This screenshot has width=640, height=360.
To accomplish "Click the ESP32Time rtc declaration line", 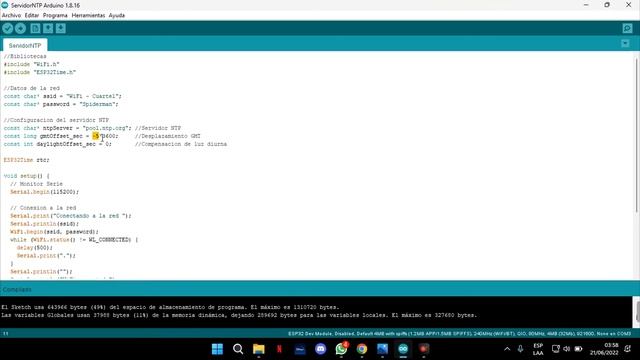I will (27, 160).
